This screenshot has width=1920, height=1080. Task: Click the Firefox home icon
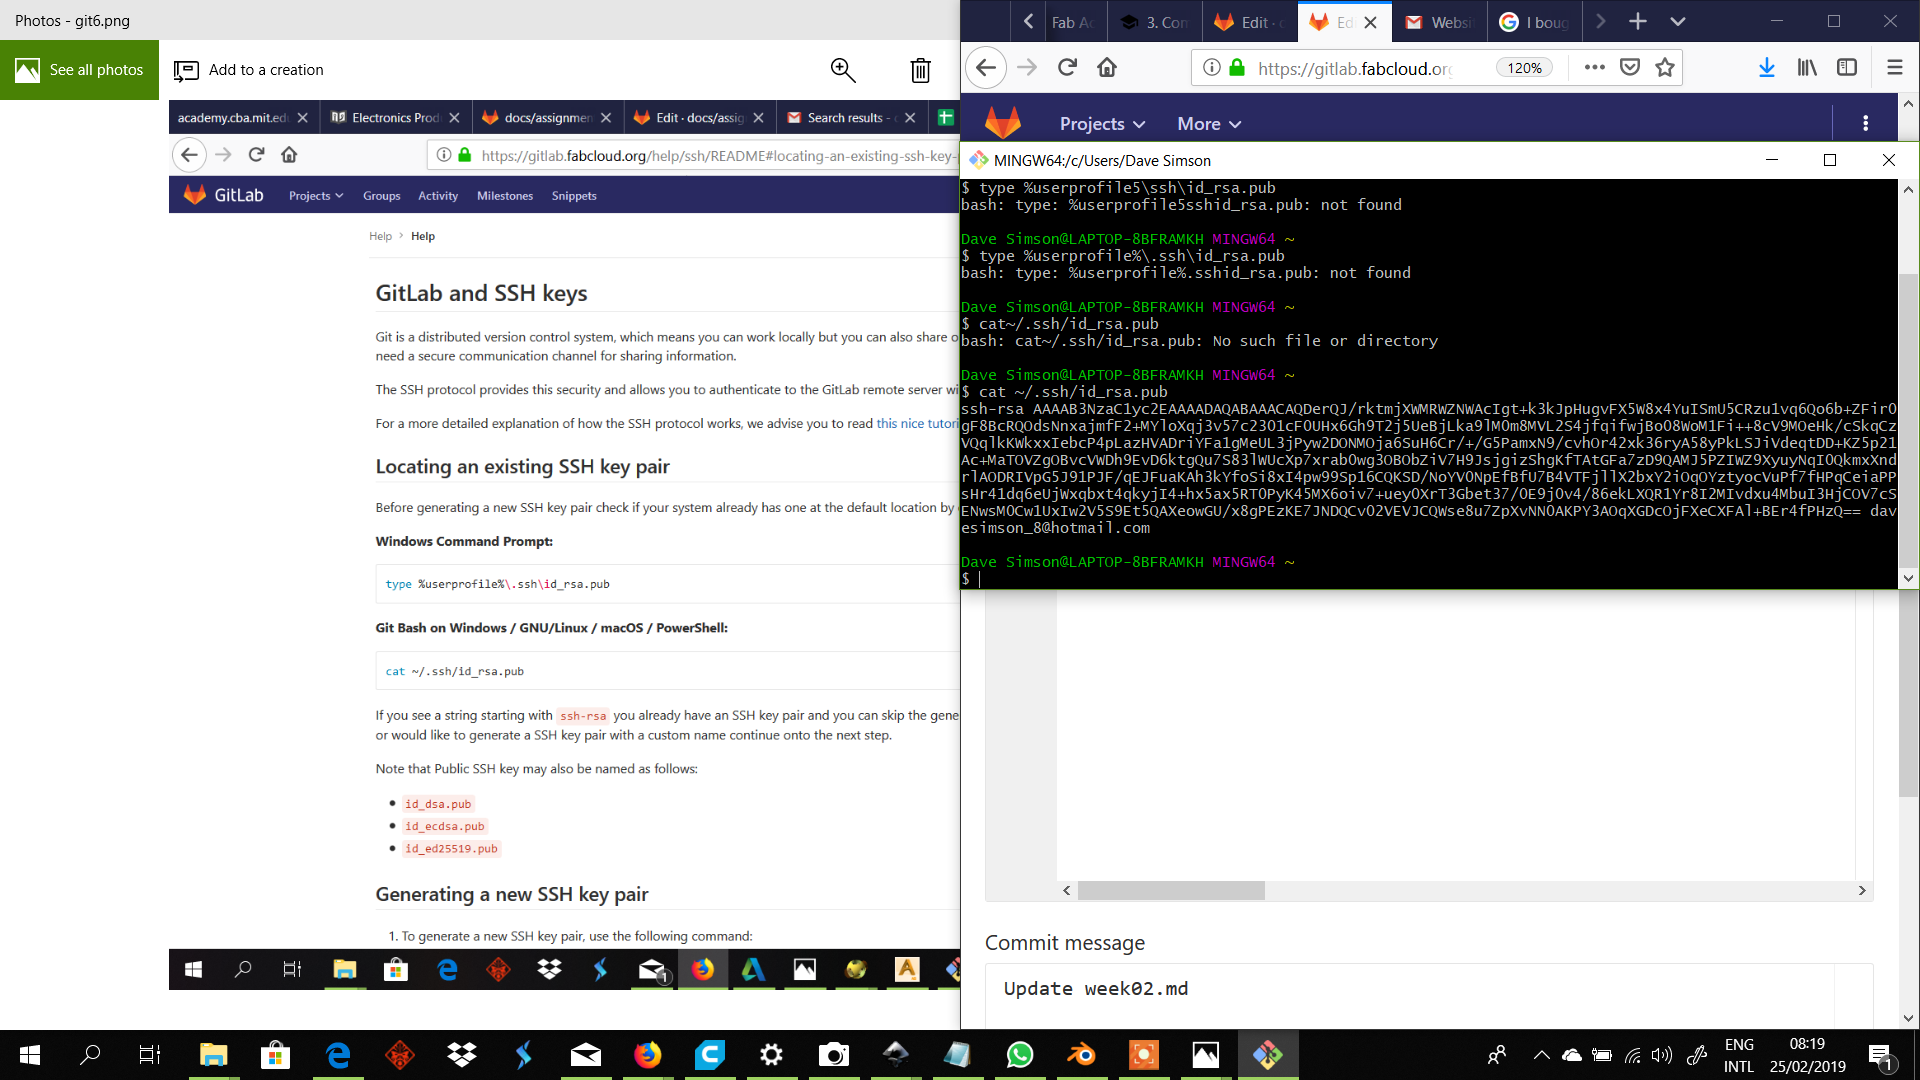click(x=1107, y=67)
